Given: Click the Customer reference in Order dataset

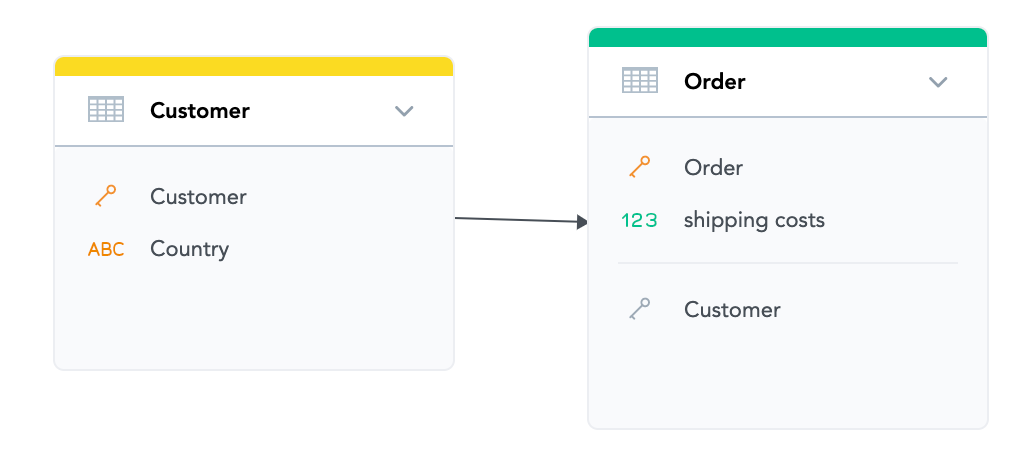Looking at the screenshot, I should click(x=732, y=310).
